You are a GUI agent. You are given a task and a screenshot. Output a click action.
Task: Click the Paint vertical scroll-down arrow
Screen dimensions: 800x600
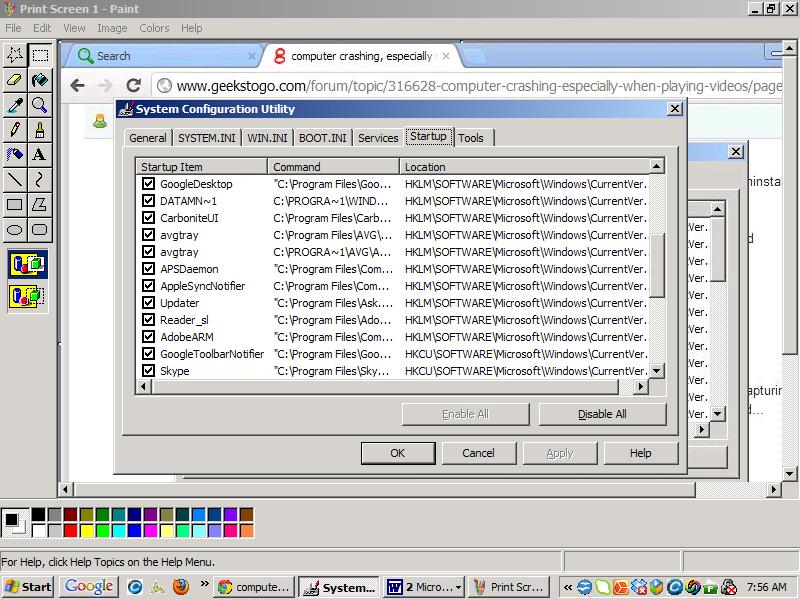790,474
